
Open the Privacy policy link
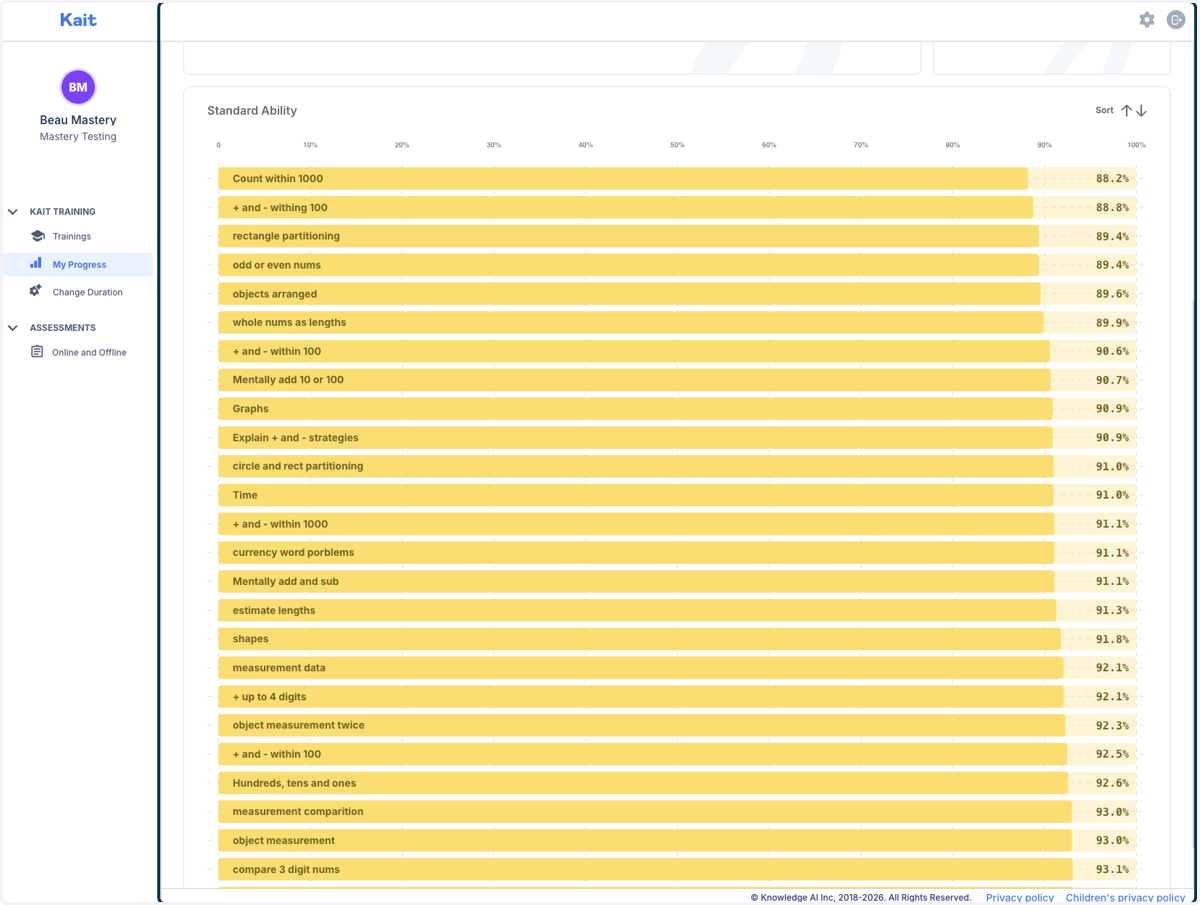1020,898
